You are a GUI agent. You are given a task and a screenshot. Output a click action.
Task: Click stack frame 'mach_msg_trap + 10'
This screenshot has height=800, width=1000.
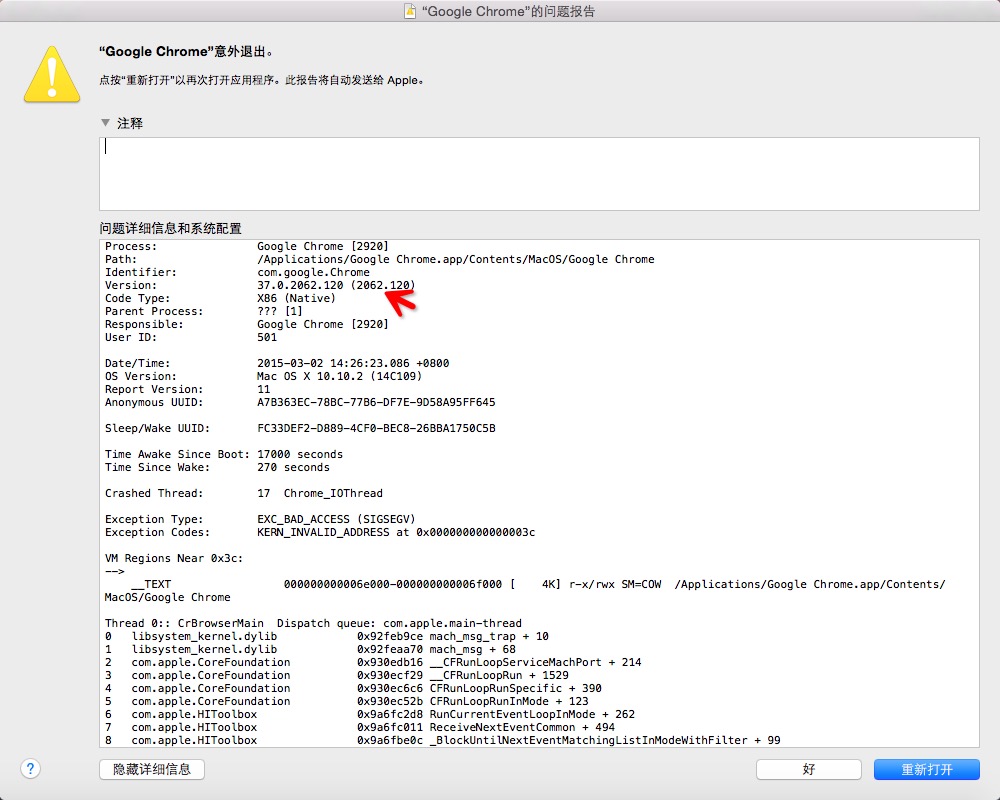coord(489,636)
